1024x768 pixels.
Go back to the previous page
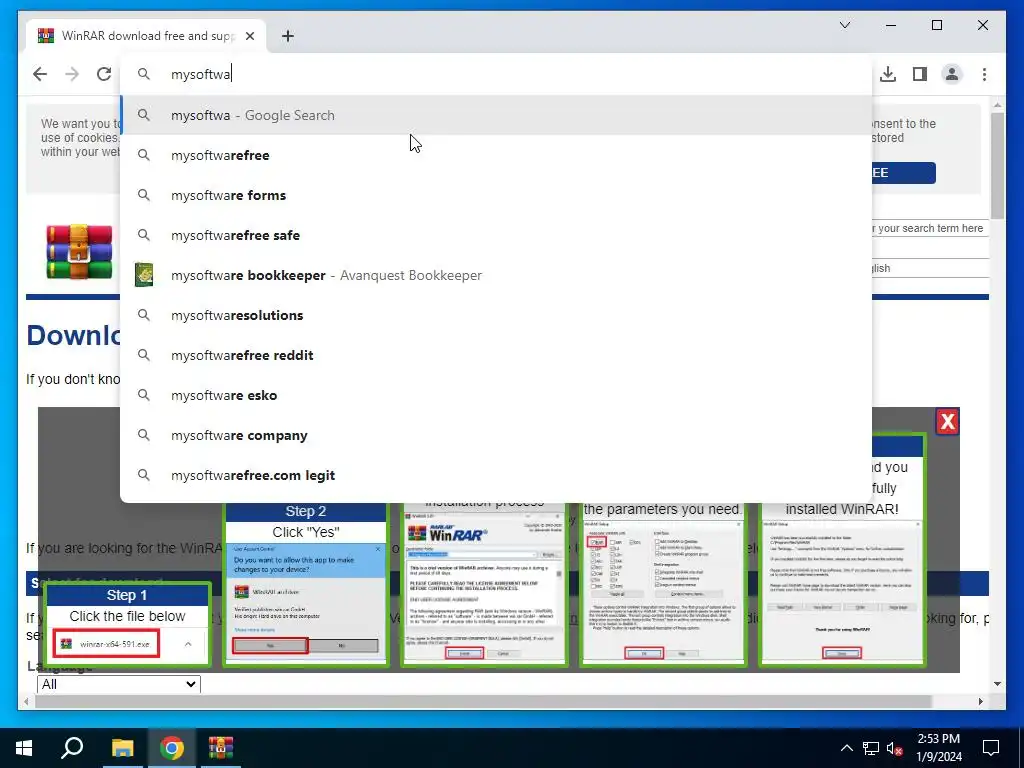click(40, 74)
